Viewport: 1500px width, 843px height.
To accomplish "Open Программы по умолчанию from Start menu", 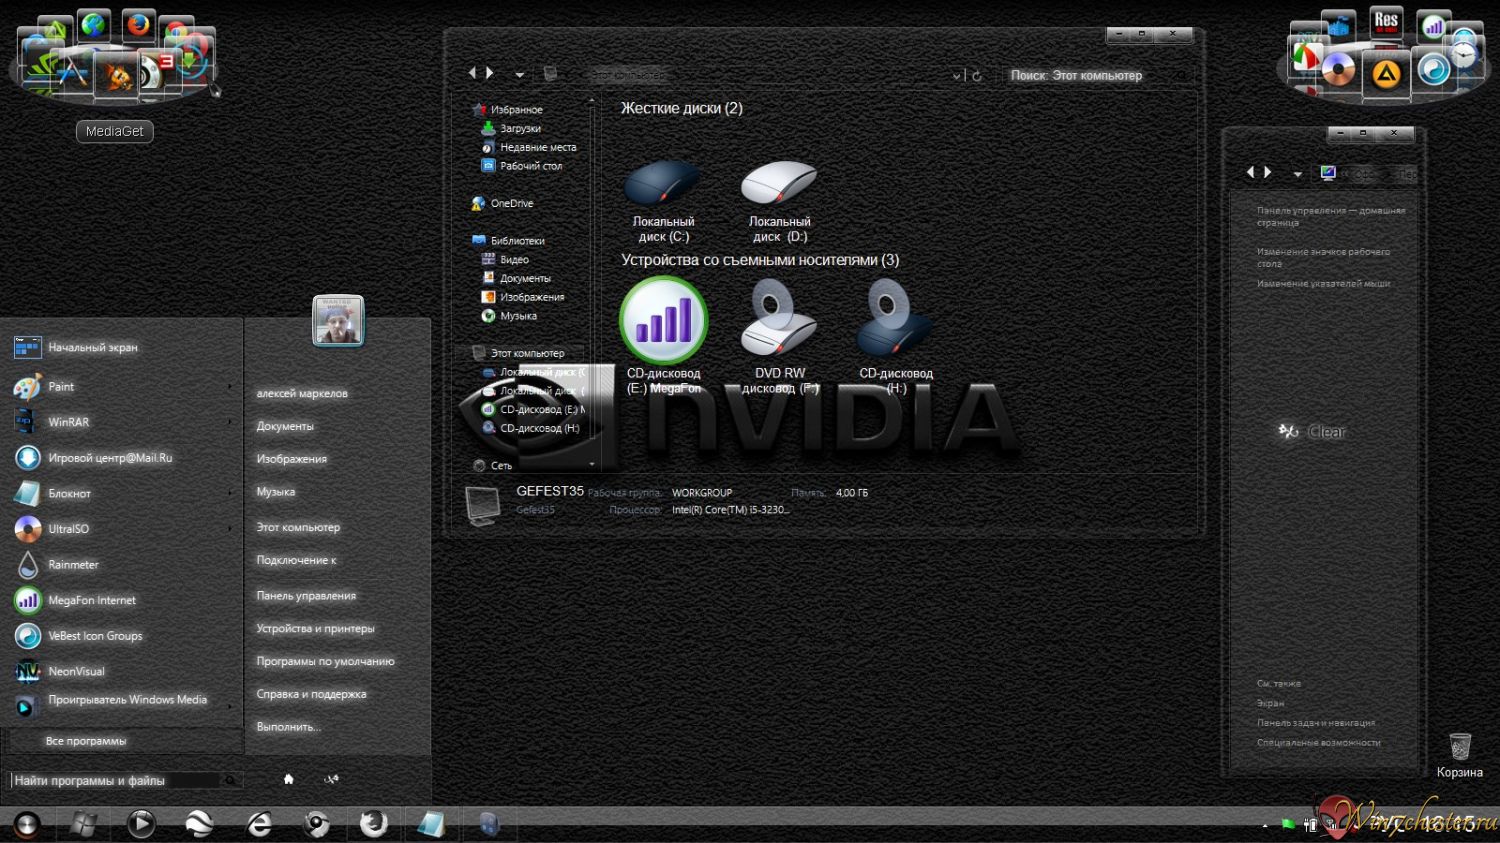I will (x=325, y=662).
